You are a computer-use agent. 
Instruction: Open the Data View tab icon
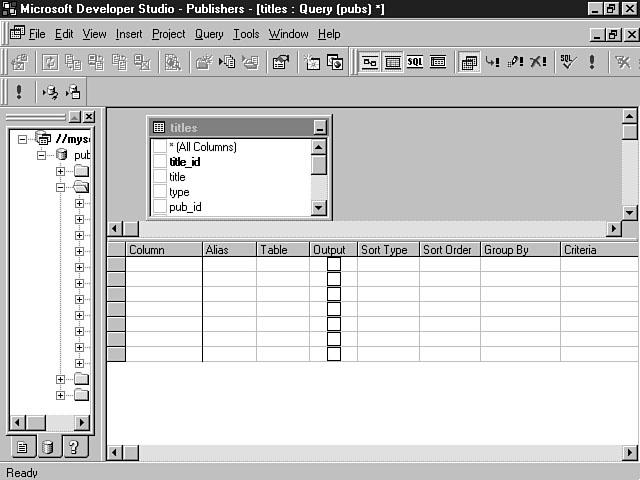47,447
